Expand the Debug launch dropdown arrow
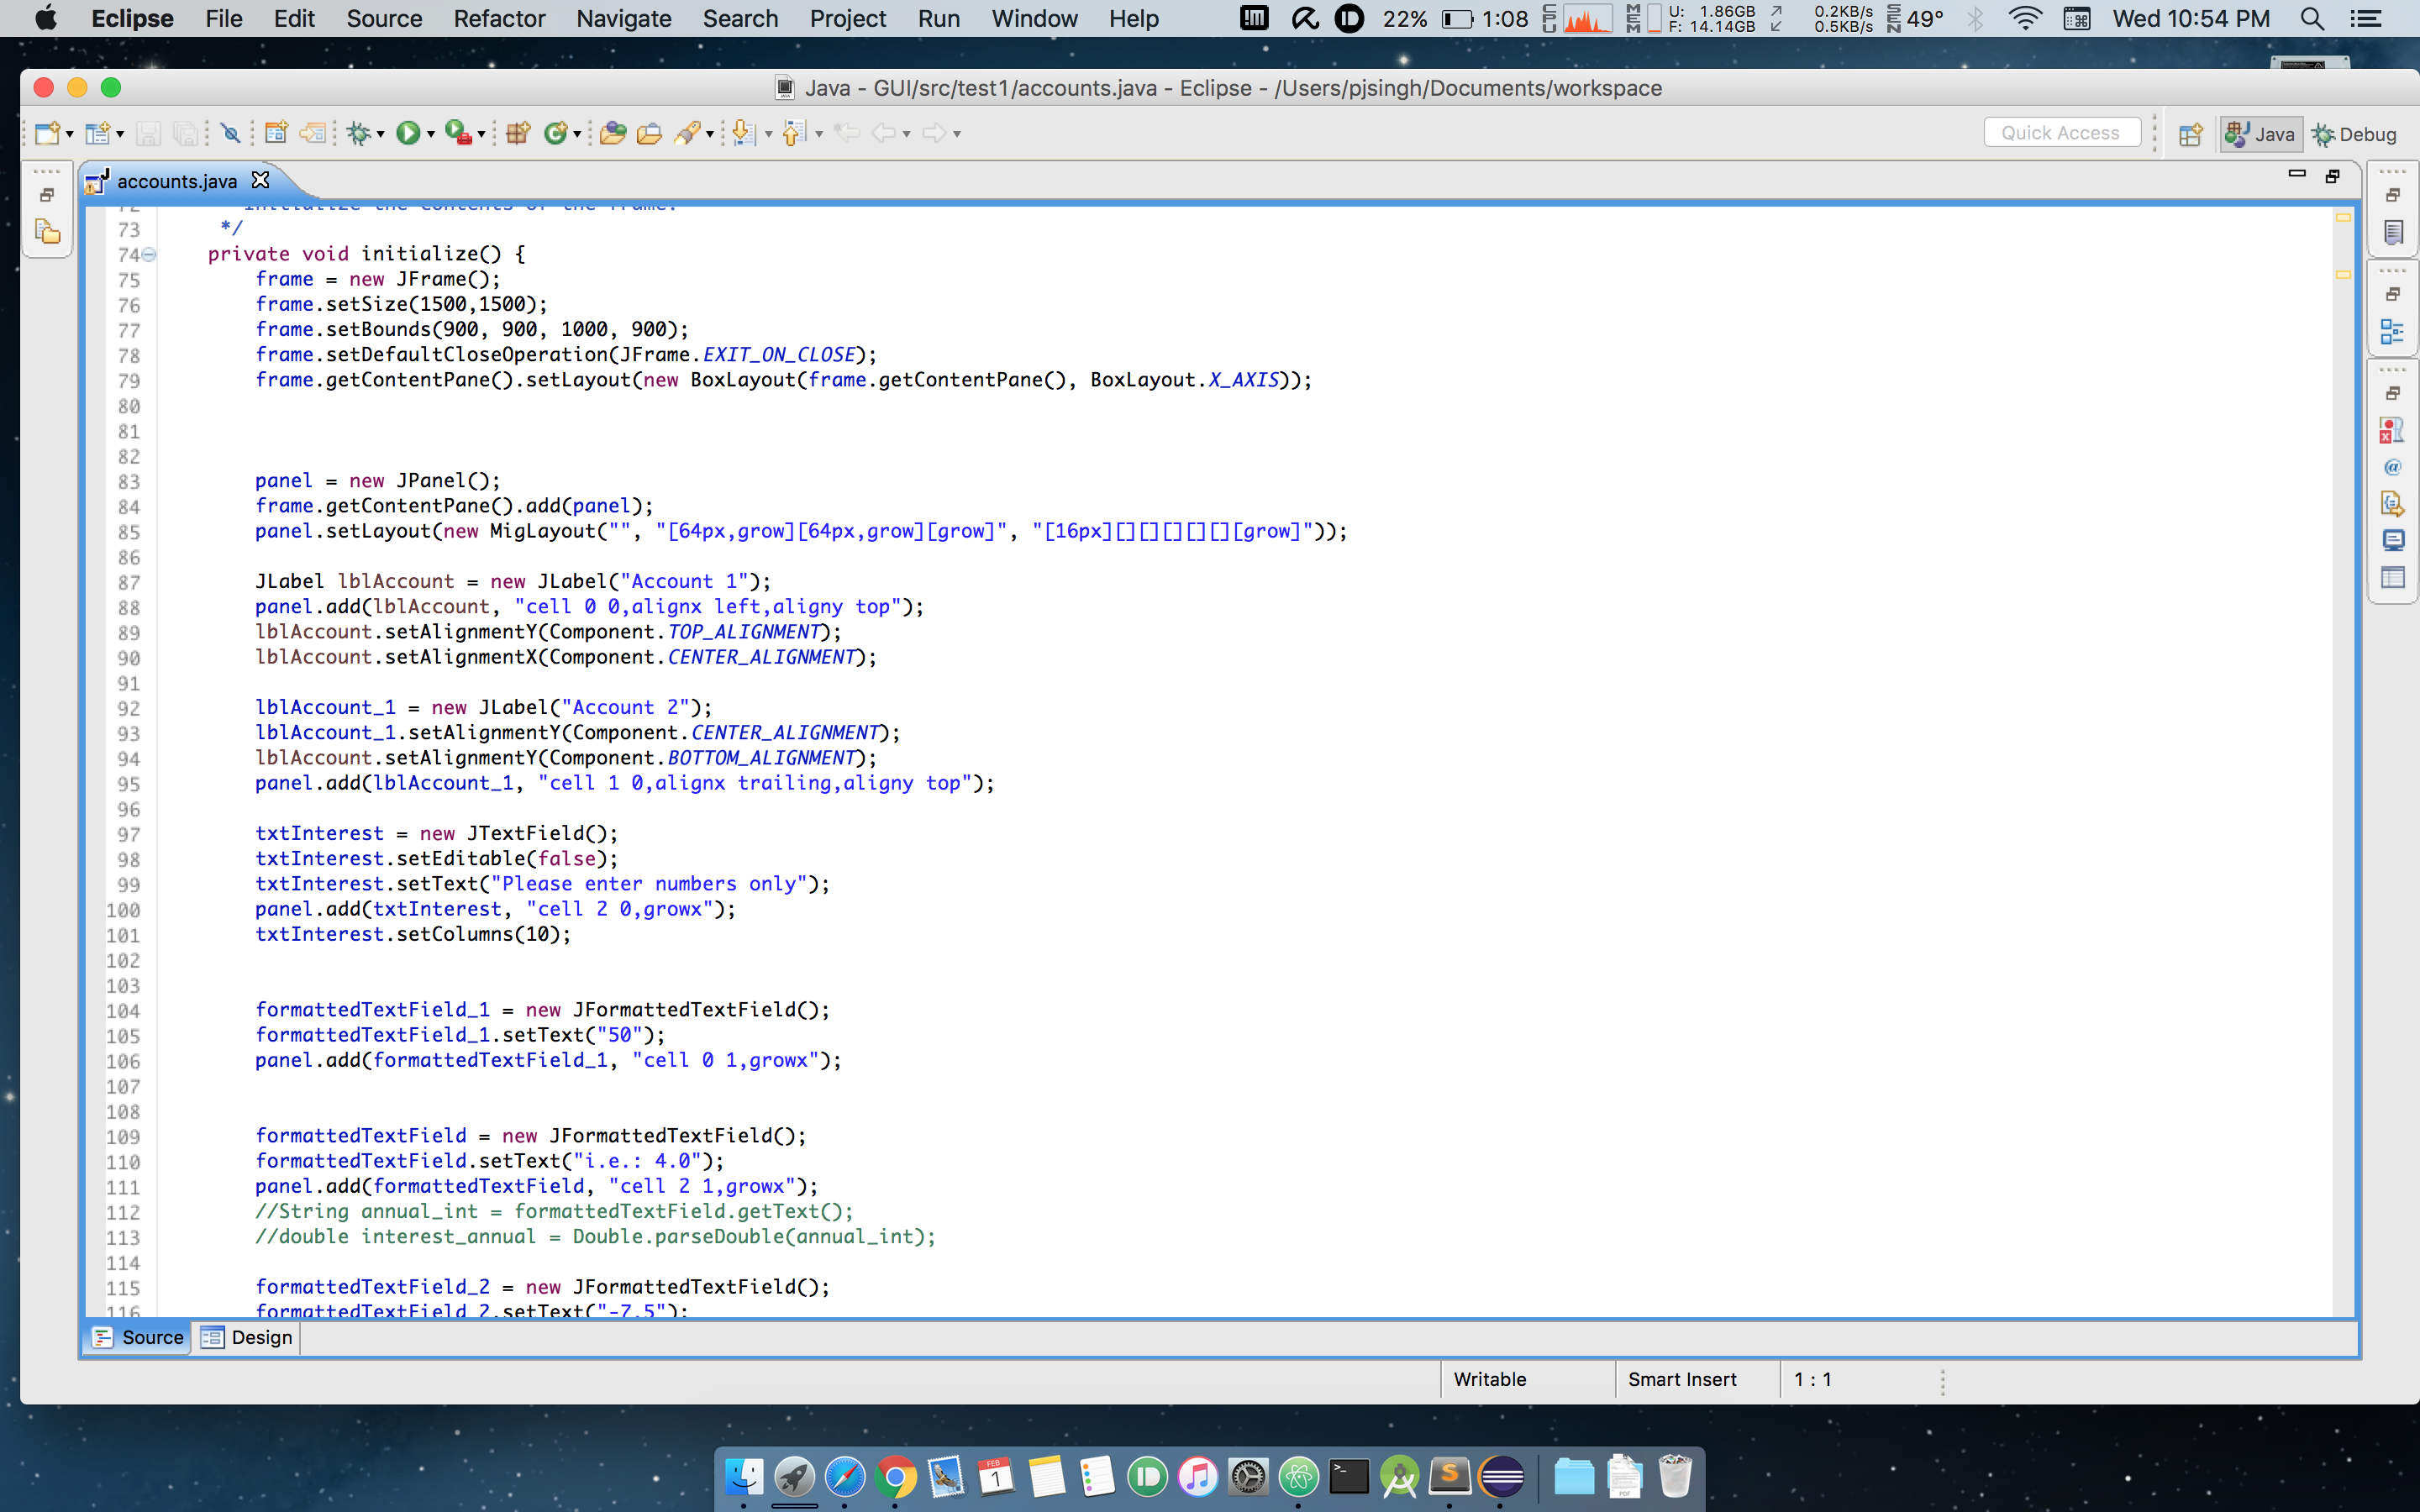The image size is (2420, 1512). coord(381,134)
